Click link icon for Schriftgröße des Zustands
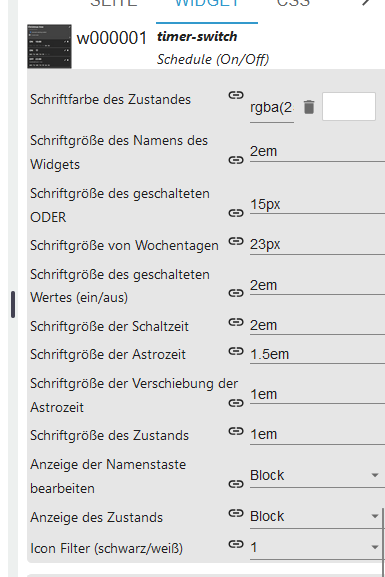This screenshot has height=577, width=385. tap(236, 431)
